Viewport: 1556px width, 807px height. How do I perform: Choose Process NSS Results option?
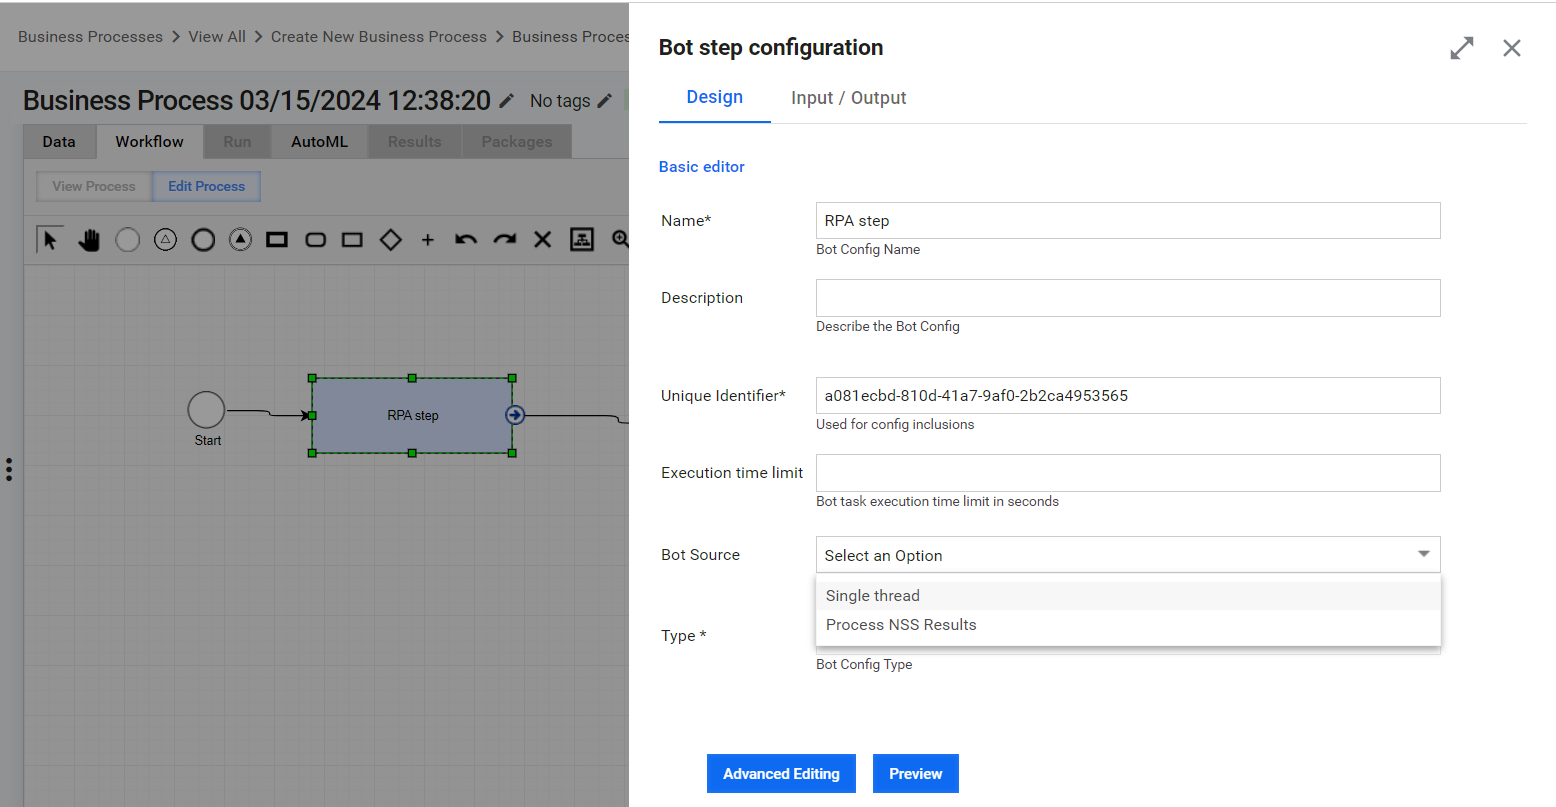point(1128,625)
